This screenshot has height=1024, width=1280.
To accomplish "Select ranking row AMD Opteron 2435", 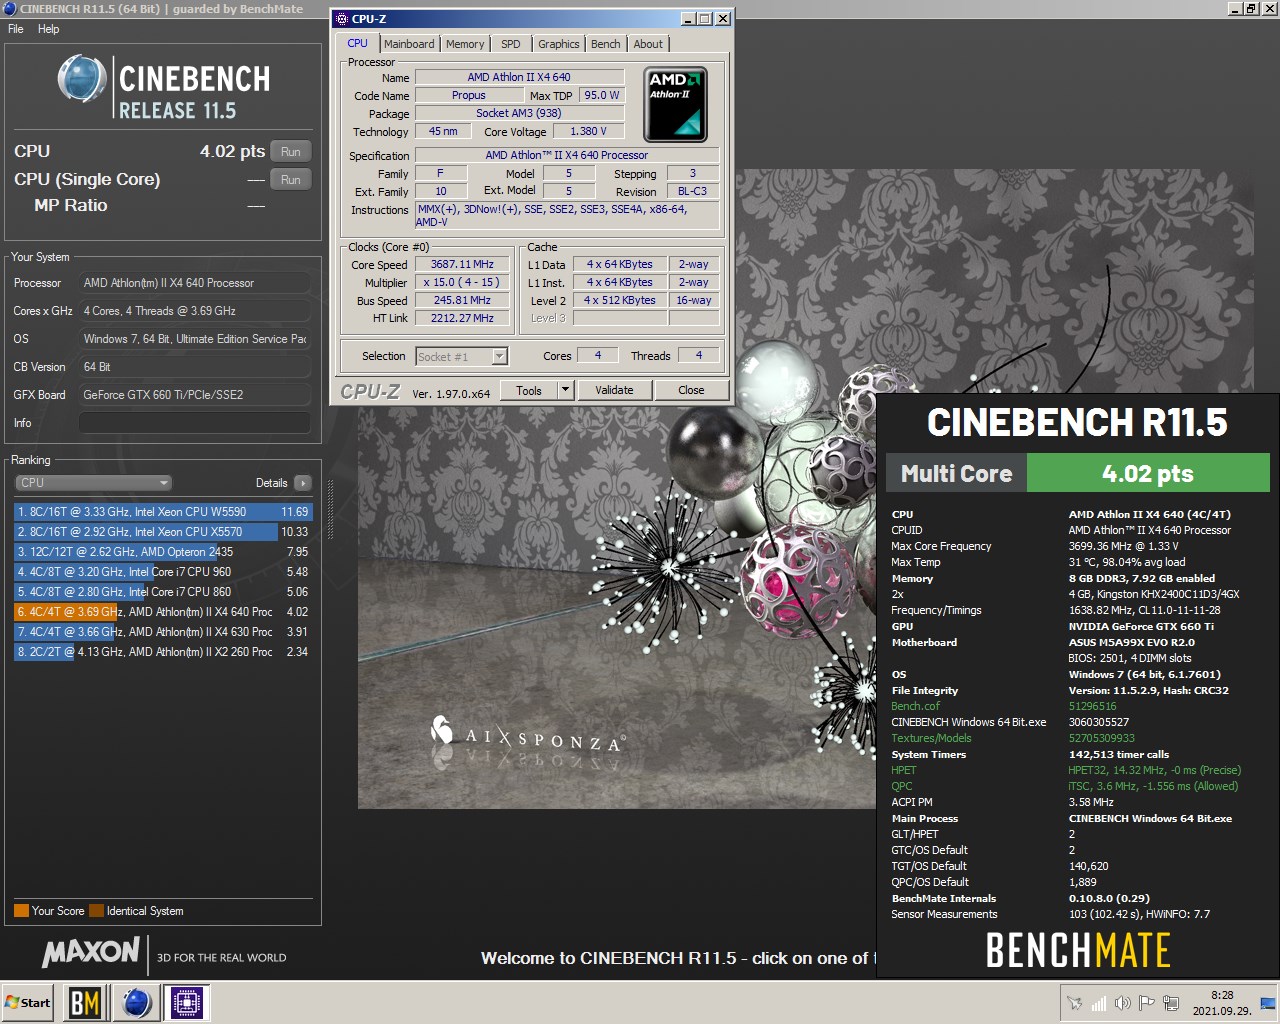I will click(162, 552).
